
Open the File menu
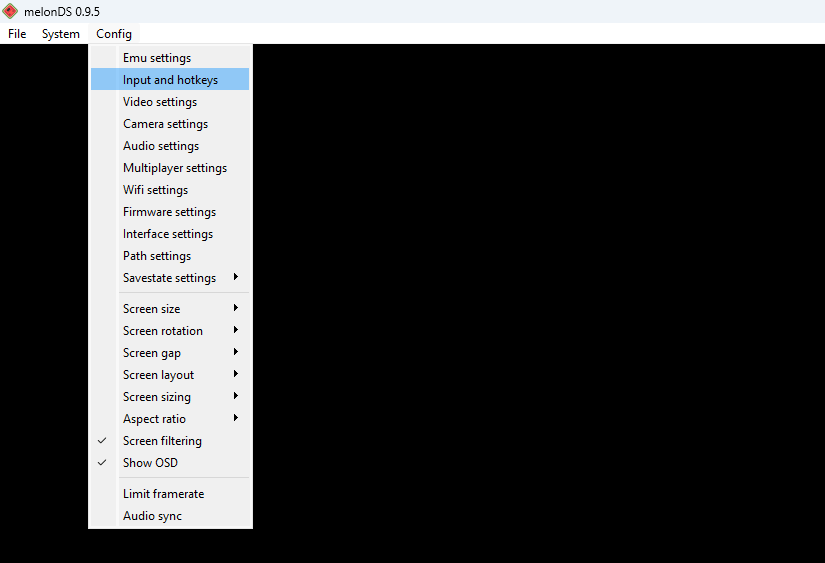pyautogui.click(x=17, y=34)
